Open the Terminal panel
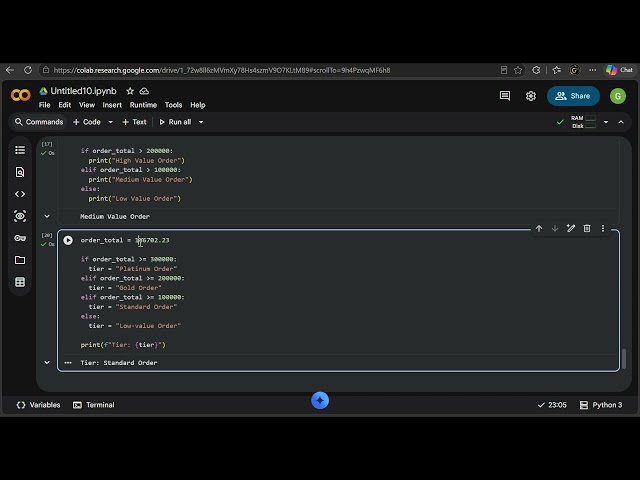This screenshot has width=640, height=480. tap(93, 405)
